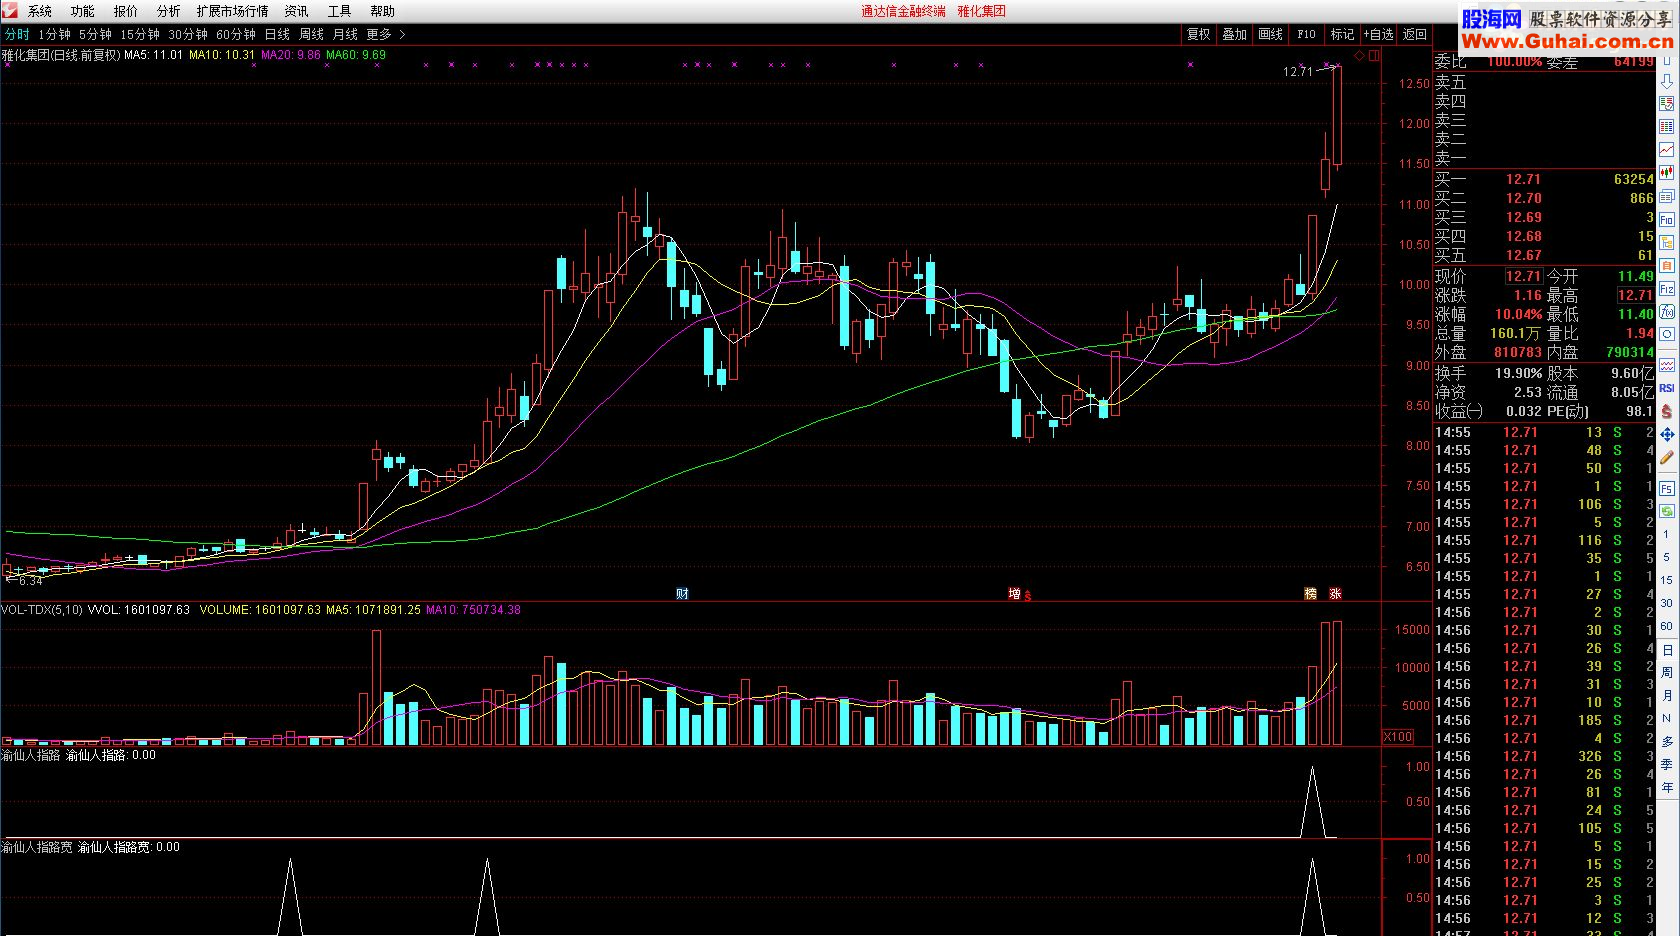Select 5-minute period in right sidebar

1667,557
